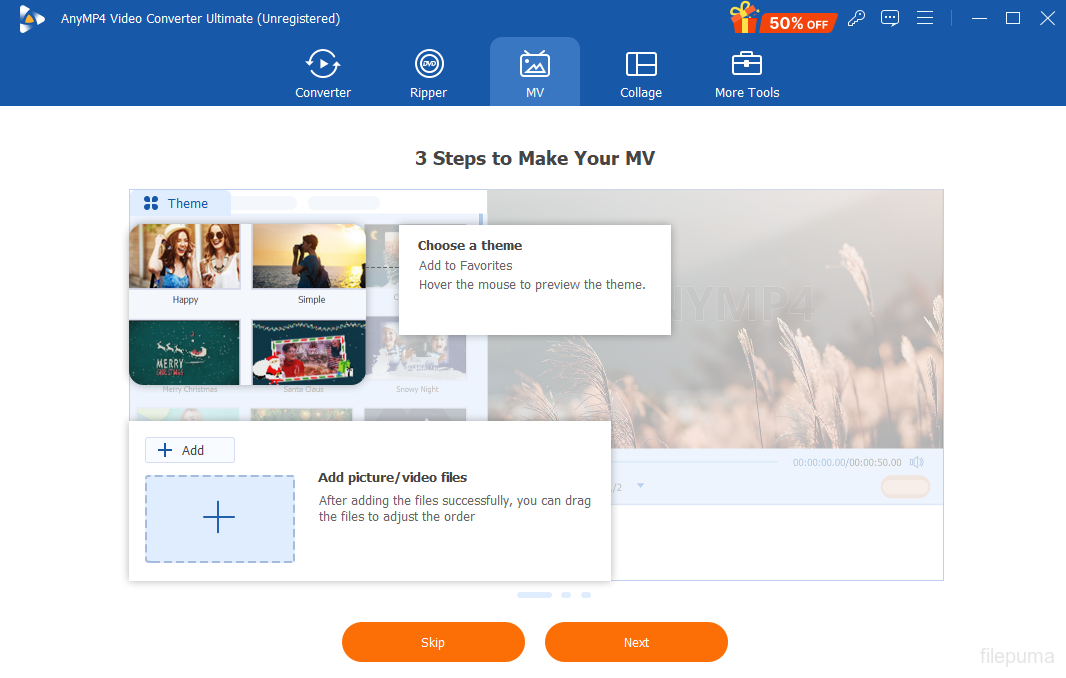Close the AnyMP4 window
This screenshot has height=678, width=1066.
[1047, 18]
